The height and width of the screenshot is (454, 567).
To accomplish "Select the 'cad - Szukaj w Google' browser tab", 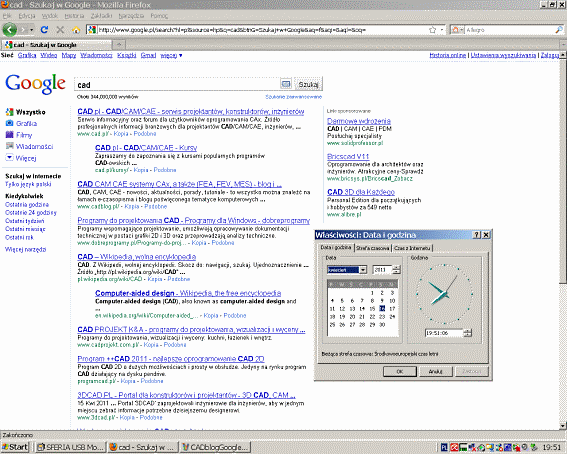I will (x=56, y=45).
